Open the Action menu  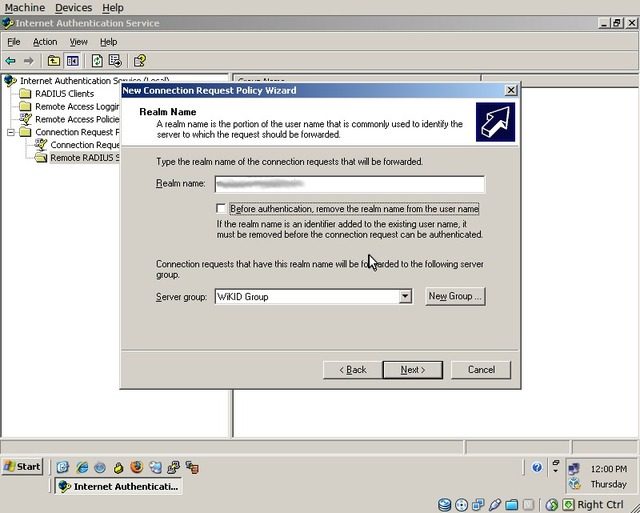(x=45, y=42)
